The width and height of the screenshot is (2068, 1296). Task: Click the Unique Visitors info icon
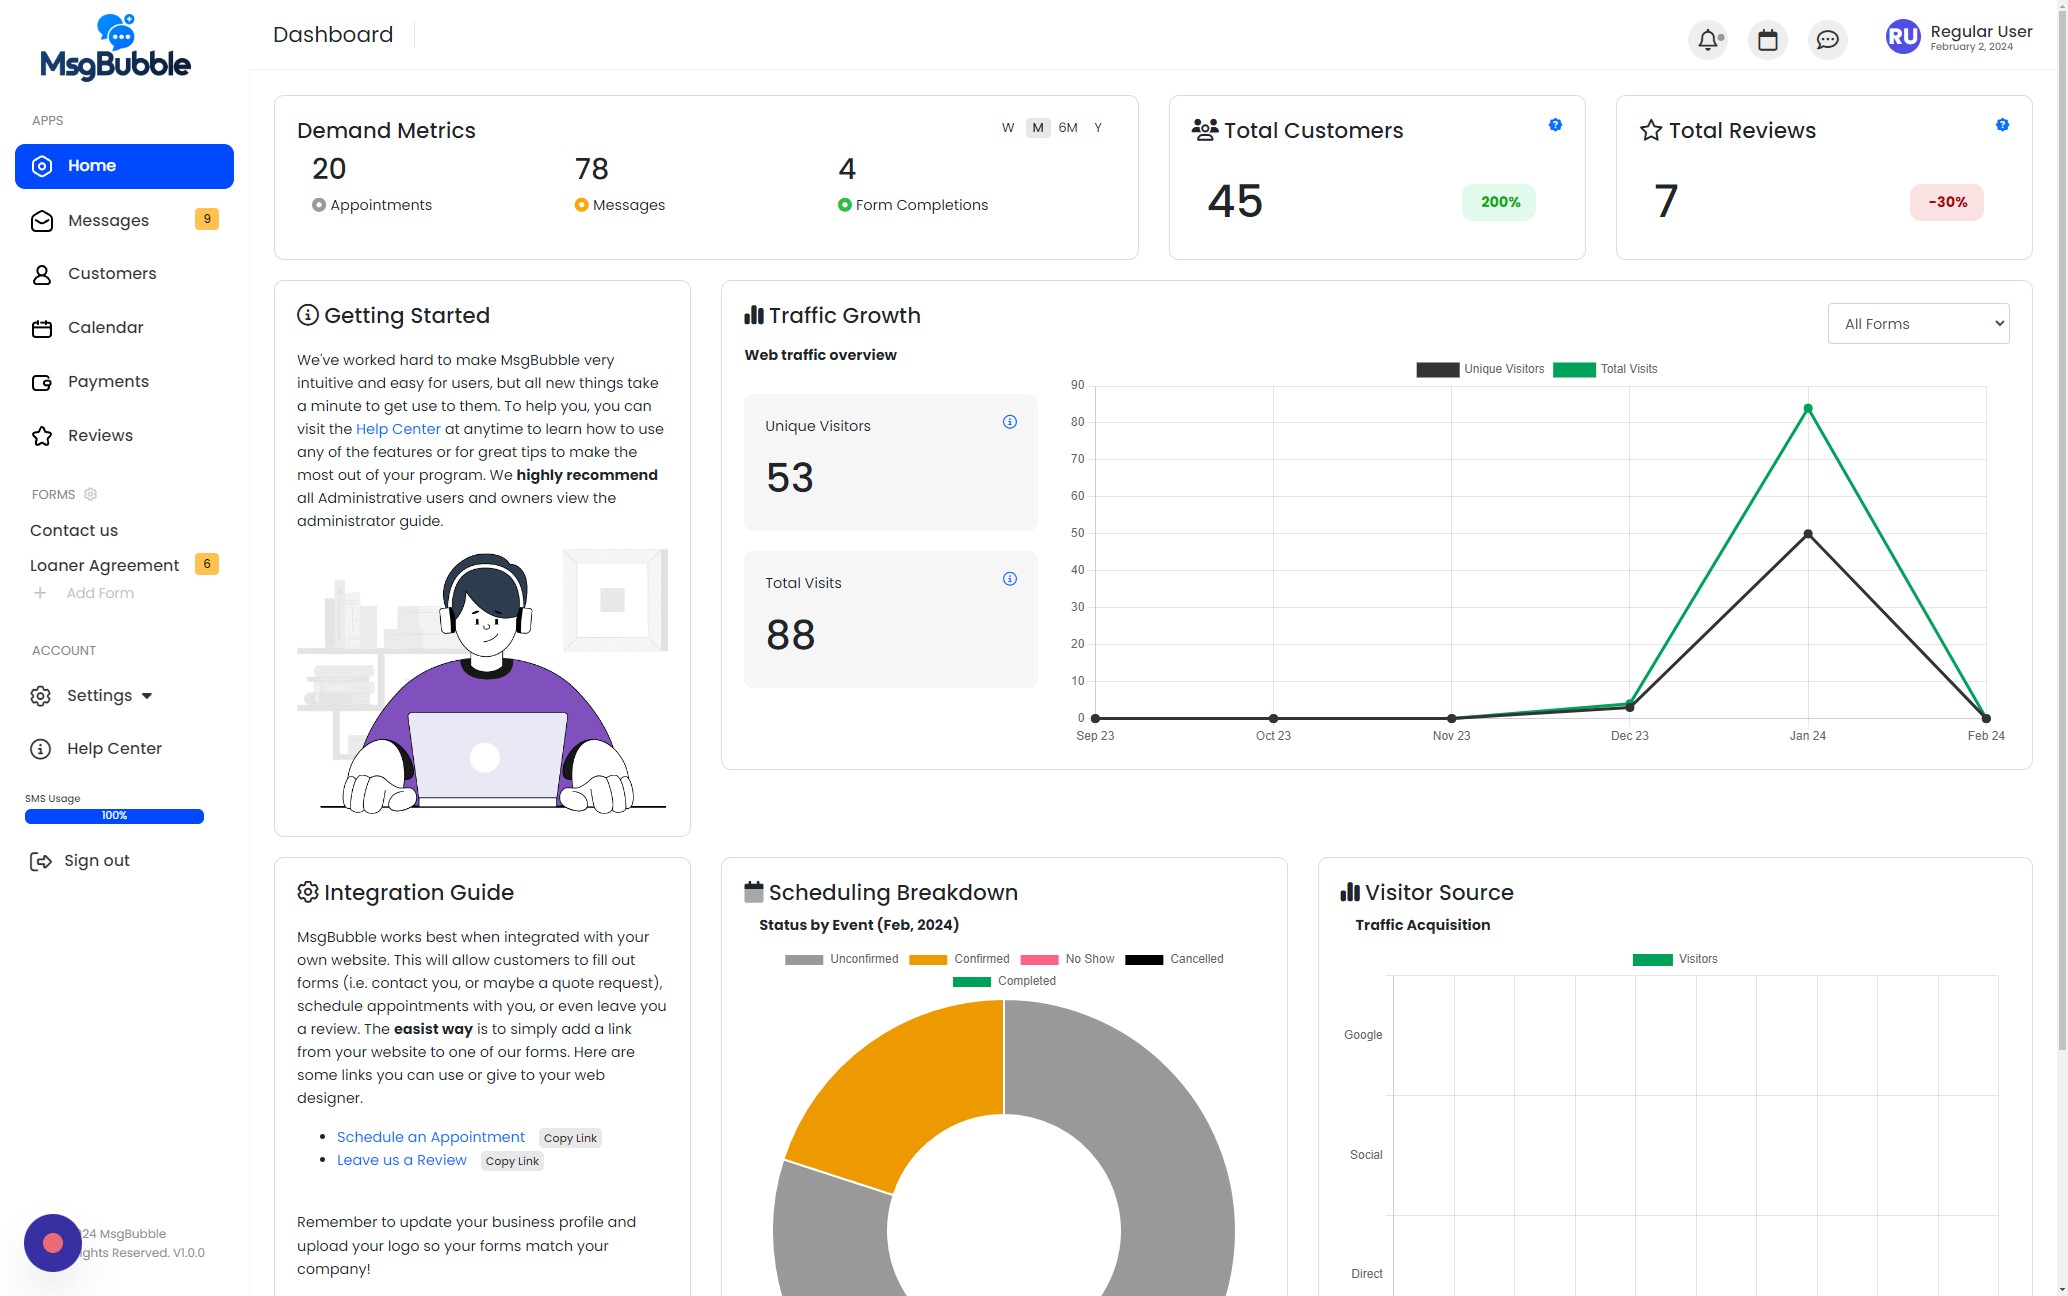point(1009,422)
